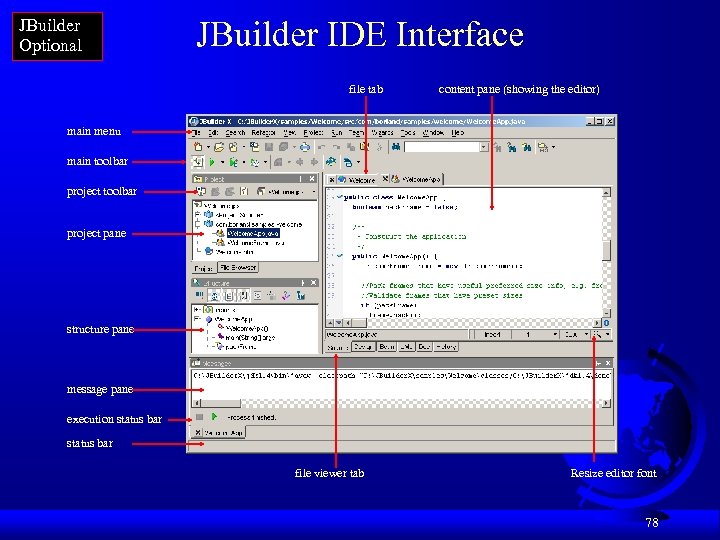Viewport: 720px width, 540px height.
Task: Select the Source viewer tab
Action: click(338, 348)
